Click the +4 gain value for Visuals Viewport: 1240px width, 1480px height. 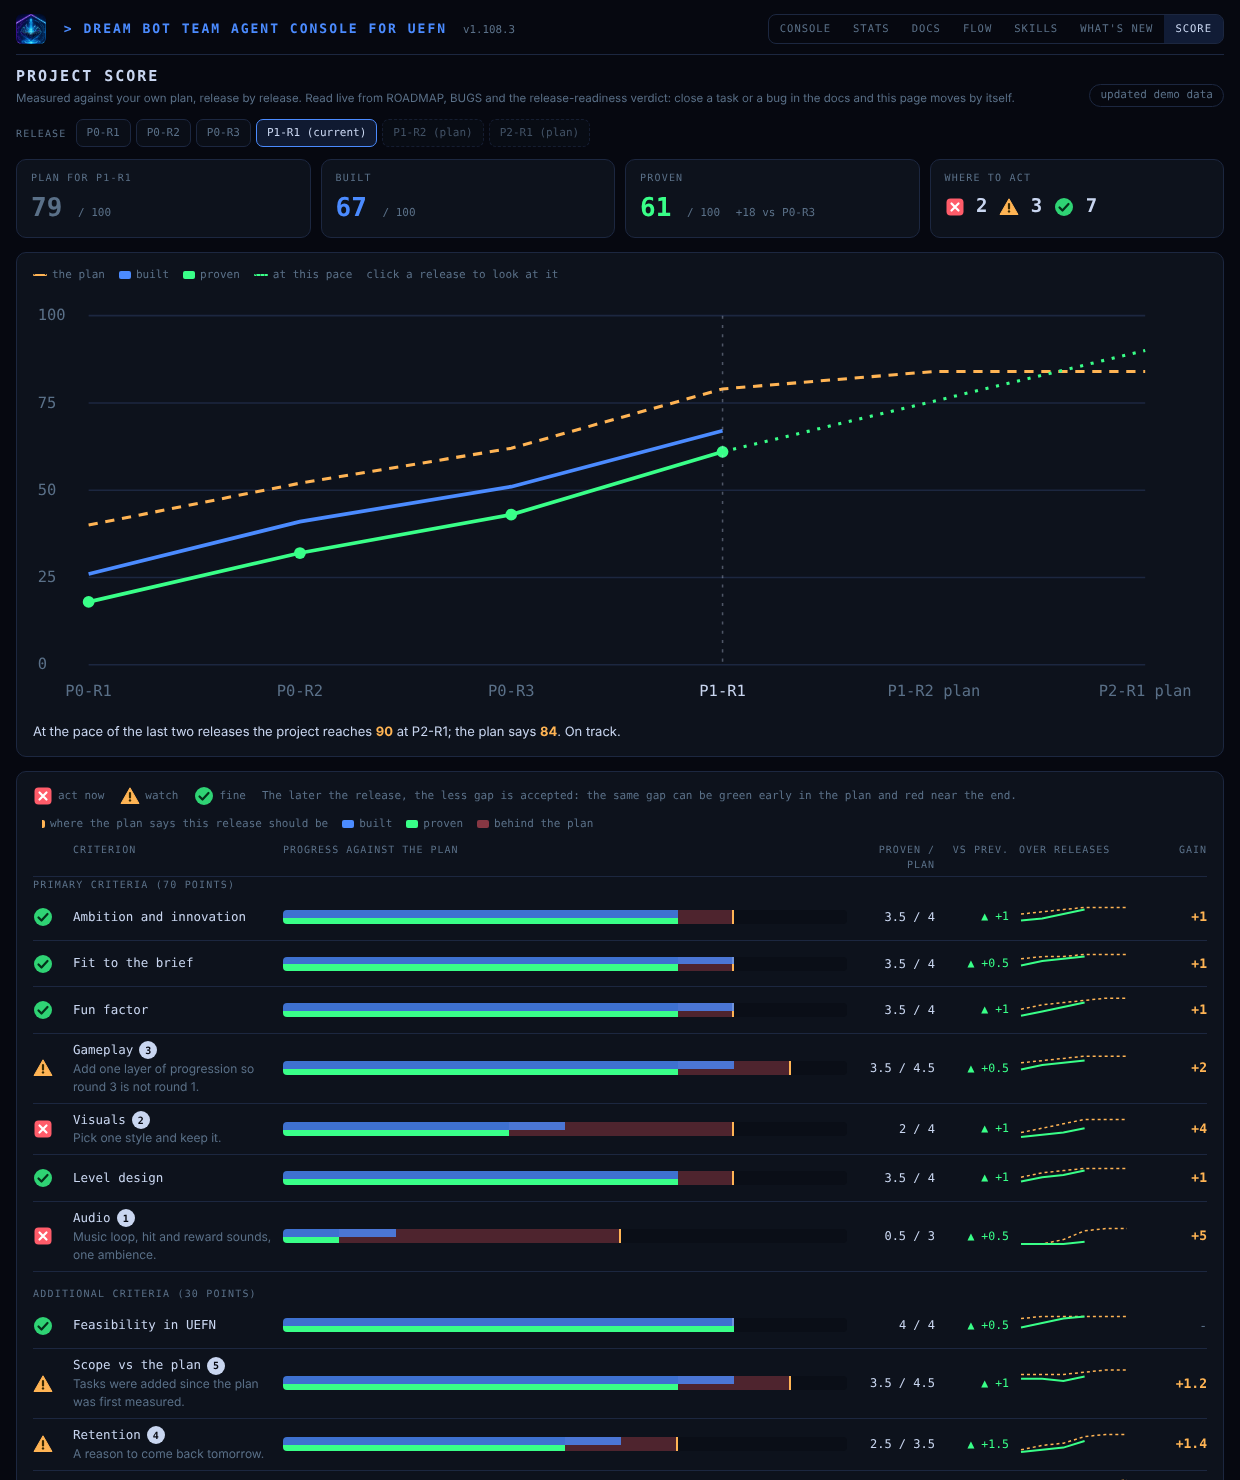tap(1199, 1129)
